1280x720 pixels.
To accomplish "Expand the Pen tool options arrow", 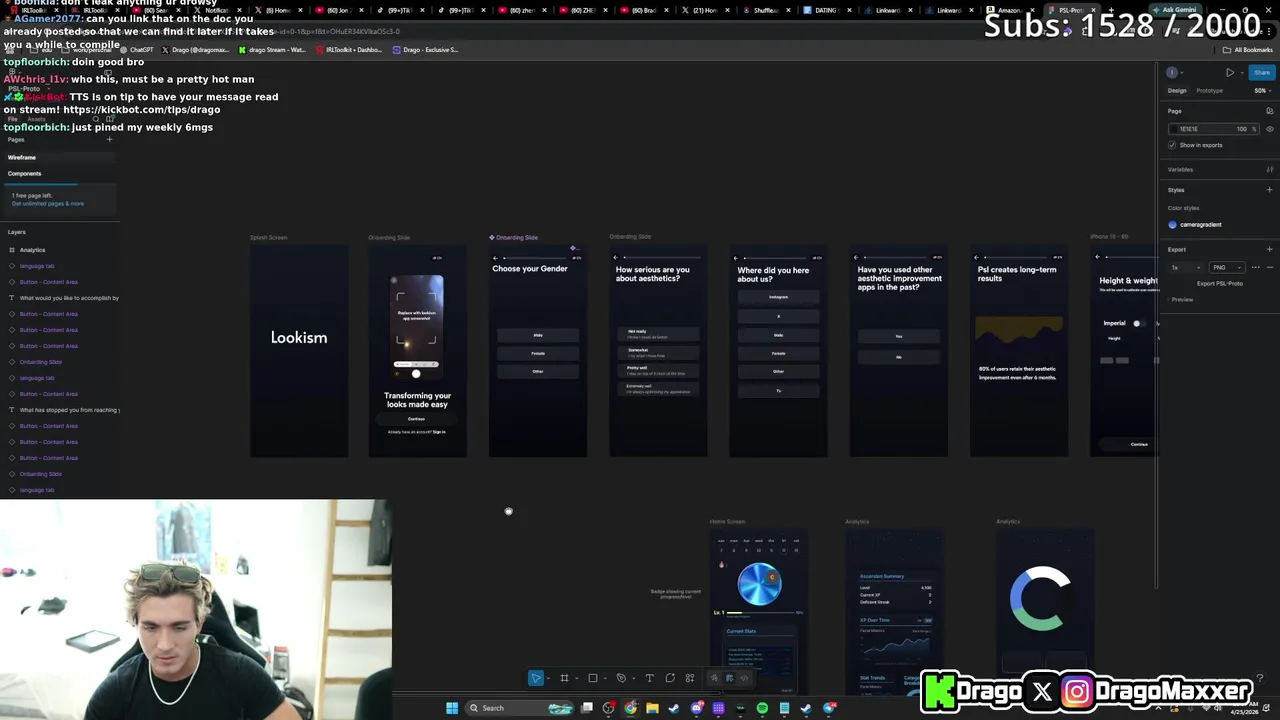I will [x=633, y=679].
